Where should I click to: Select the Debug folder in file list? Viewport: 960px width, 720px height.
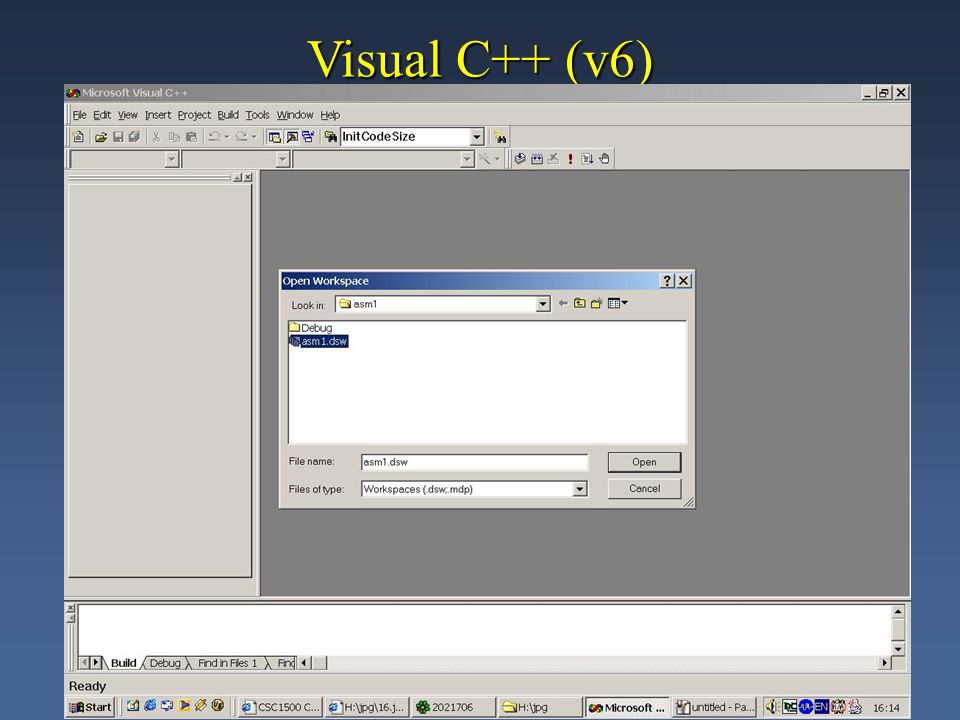pos(311,328)
